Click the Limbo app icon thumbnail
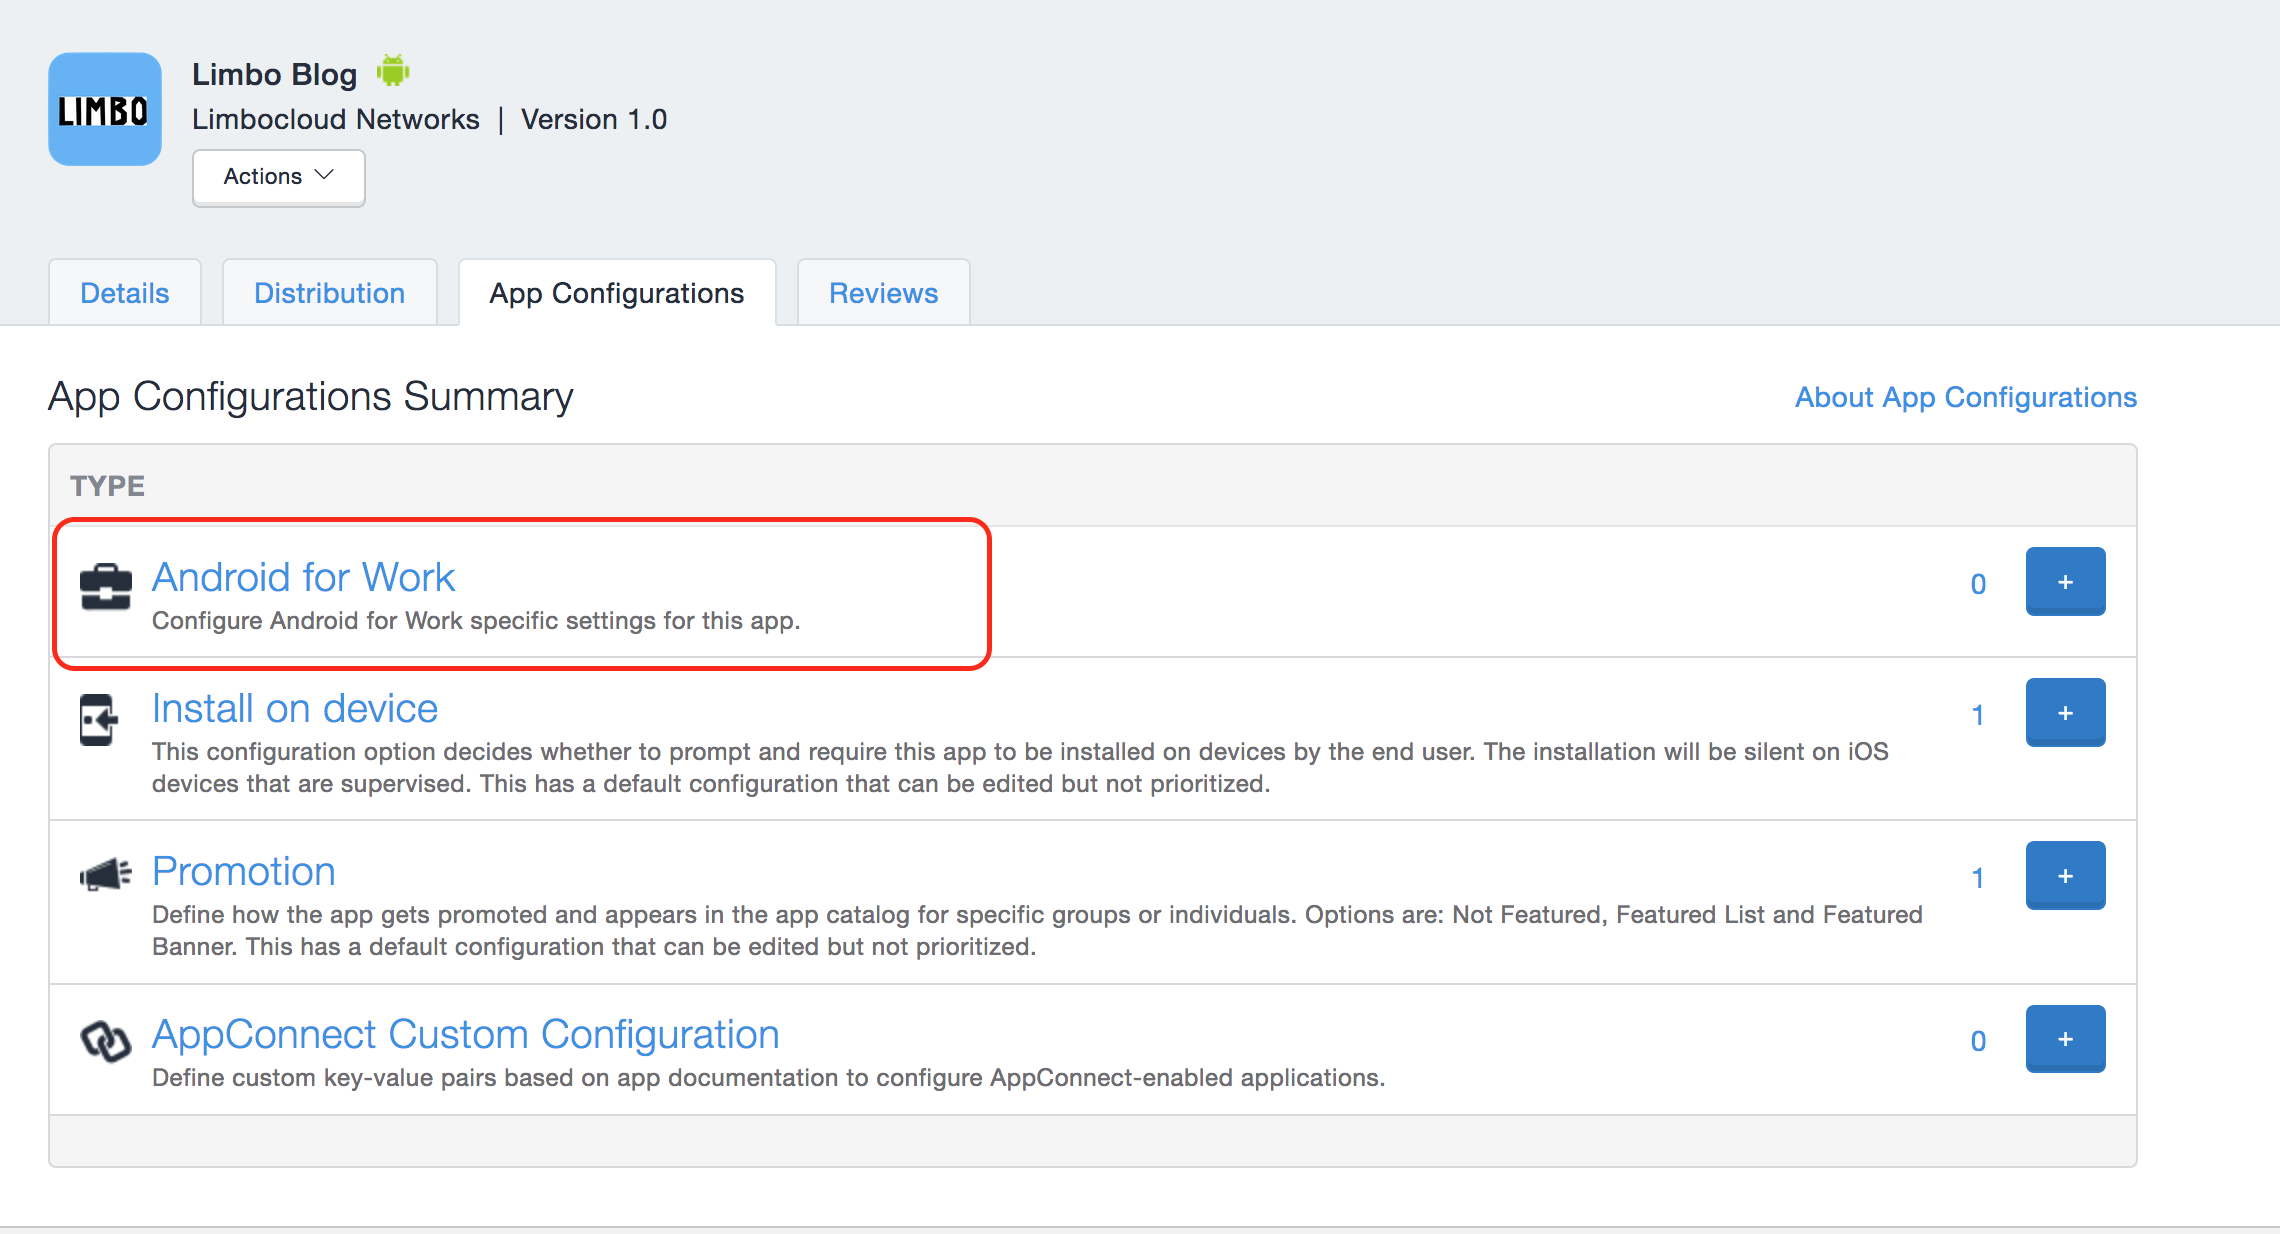This screenshot has width=2280, height=1234. [x=104, y=109]
